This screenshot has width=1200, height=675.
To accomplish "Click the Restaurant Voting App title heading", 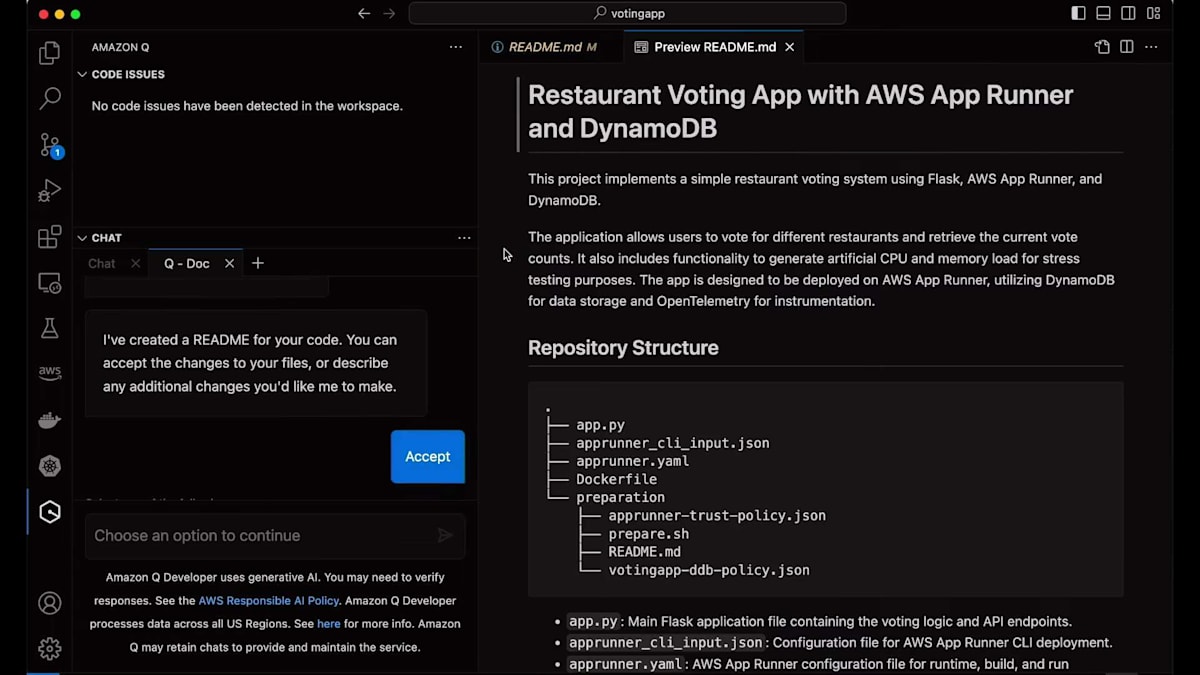I will pos(800,111).
